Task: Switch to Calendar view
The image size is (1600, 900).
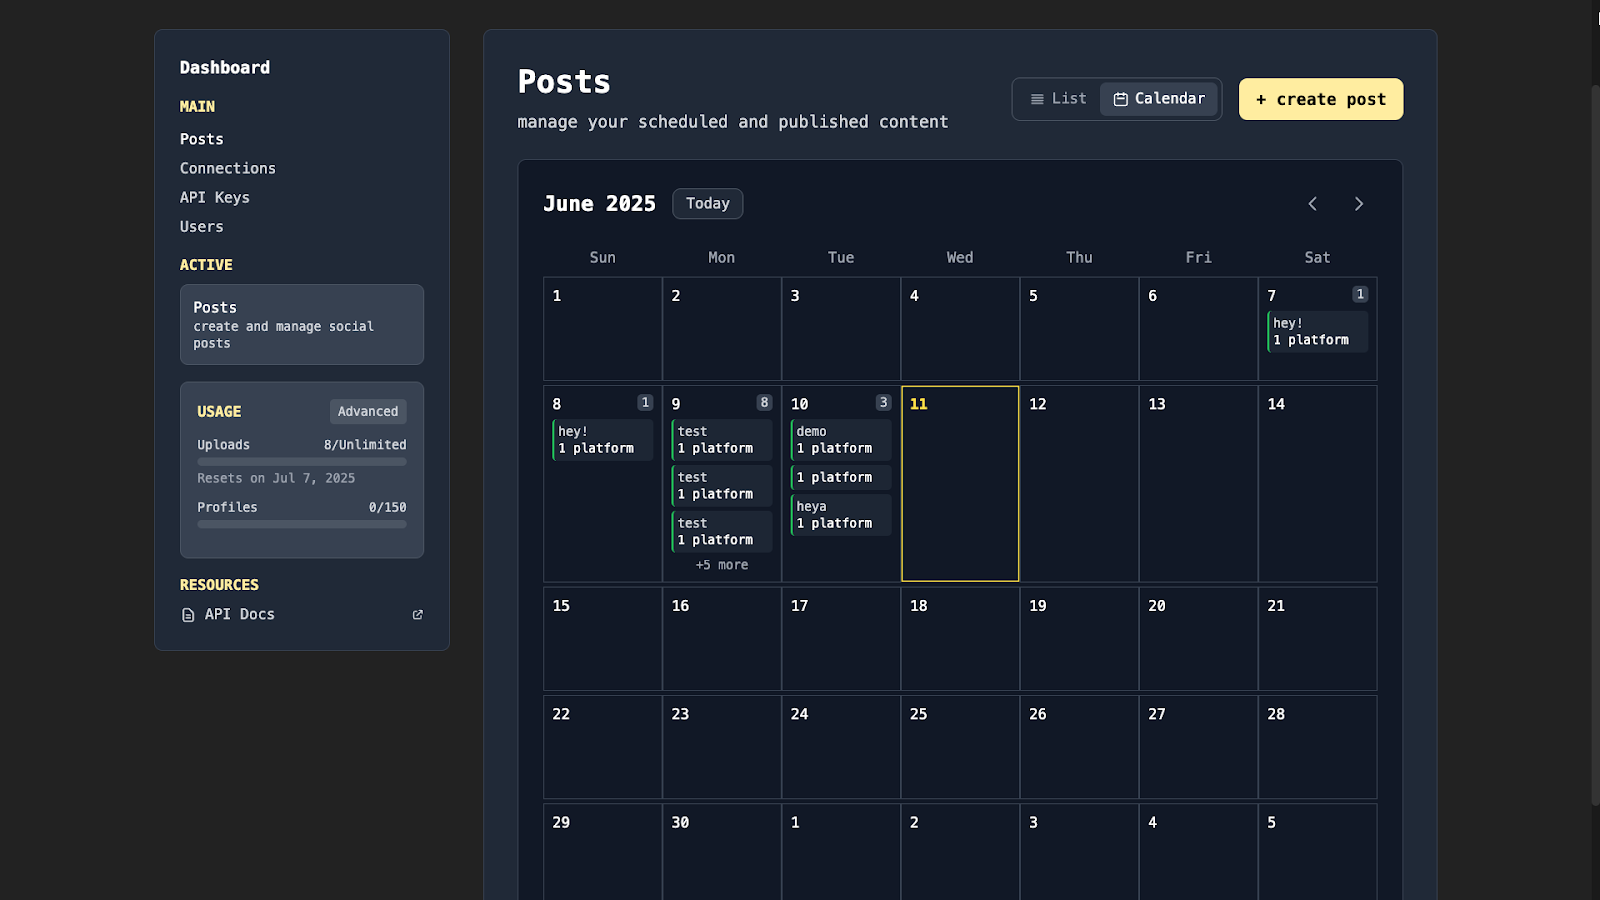Action: [x=1159, y=98]
